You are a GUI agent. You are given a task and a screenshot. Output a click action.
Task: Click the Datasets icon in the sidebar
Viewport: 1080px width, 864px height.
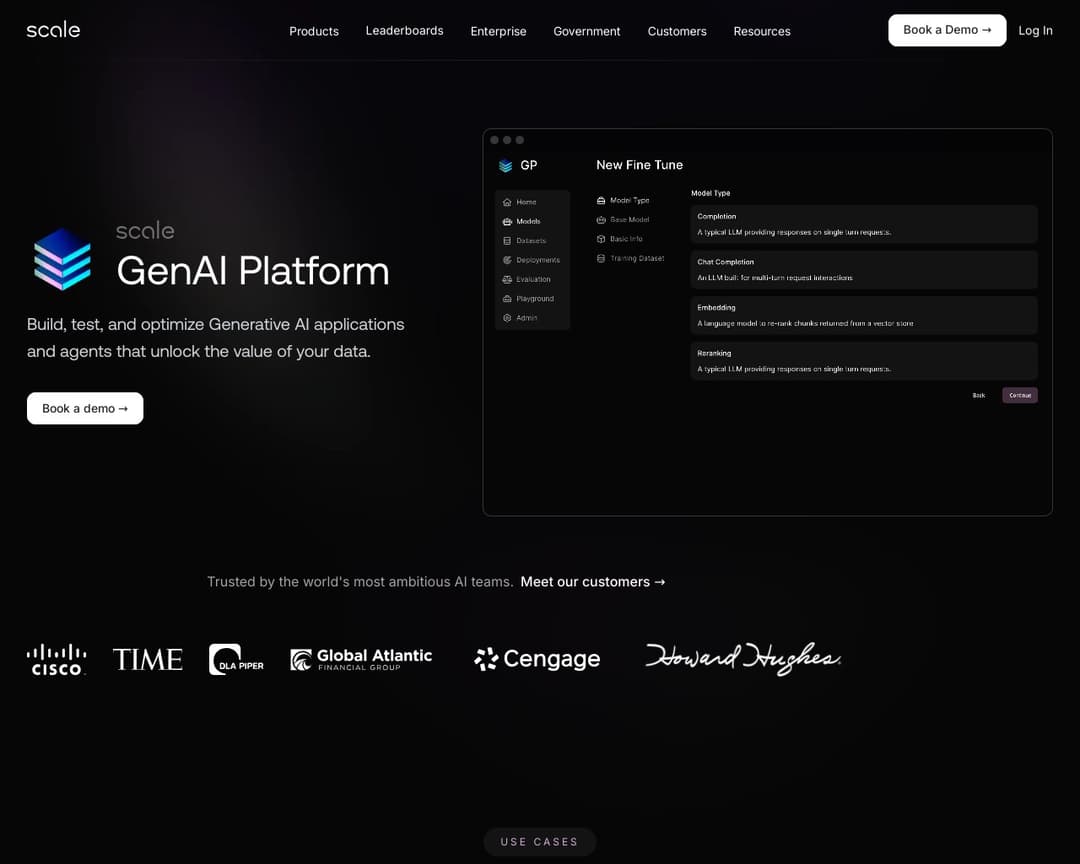pos(507,240)
